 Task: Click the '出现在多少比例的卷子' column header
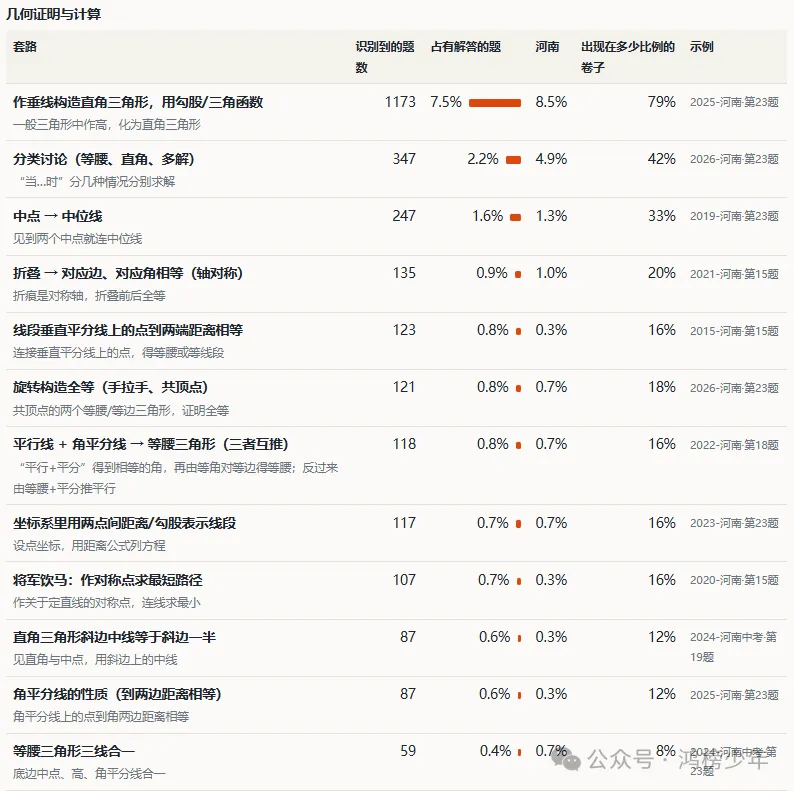(628, 57)
